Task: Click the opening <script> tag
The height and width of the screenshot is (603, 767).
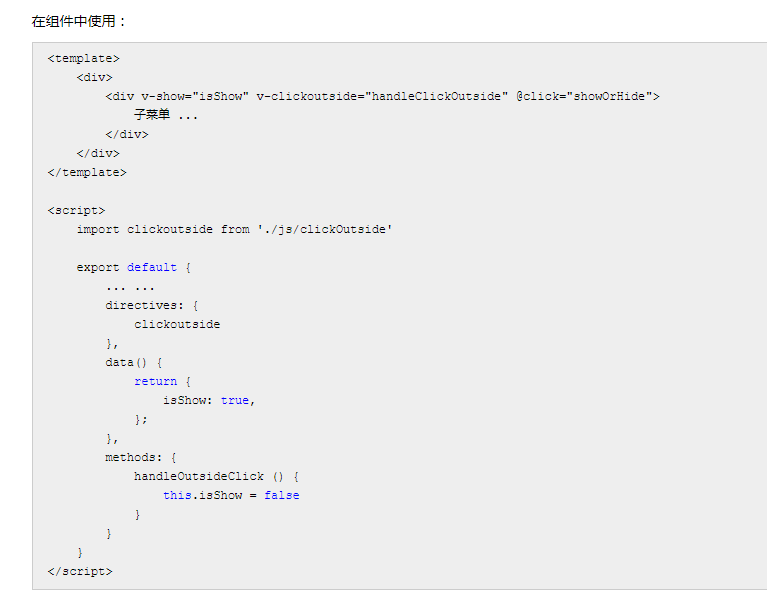Action: click(x=76, y=210)
